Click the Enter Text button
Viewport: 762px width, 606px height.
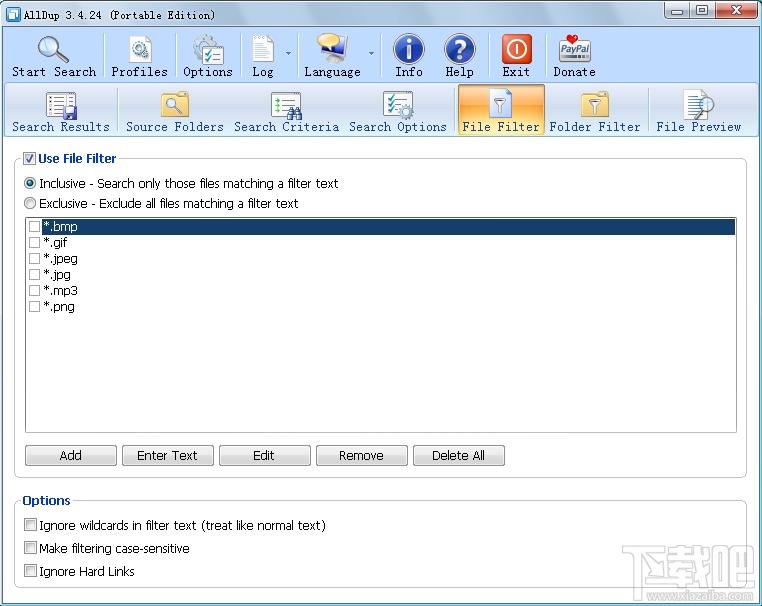coord(168,455)
